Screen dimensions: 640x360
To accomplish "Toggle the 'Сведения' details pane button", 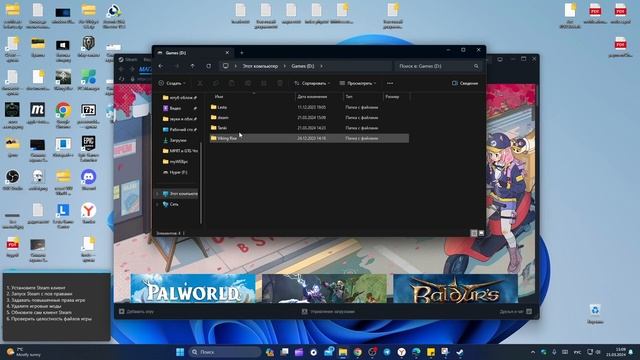I will tap(465, 83).
